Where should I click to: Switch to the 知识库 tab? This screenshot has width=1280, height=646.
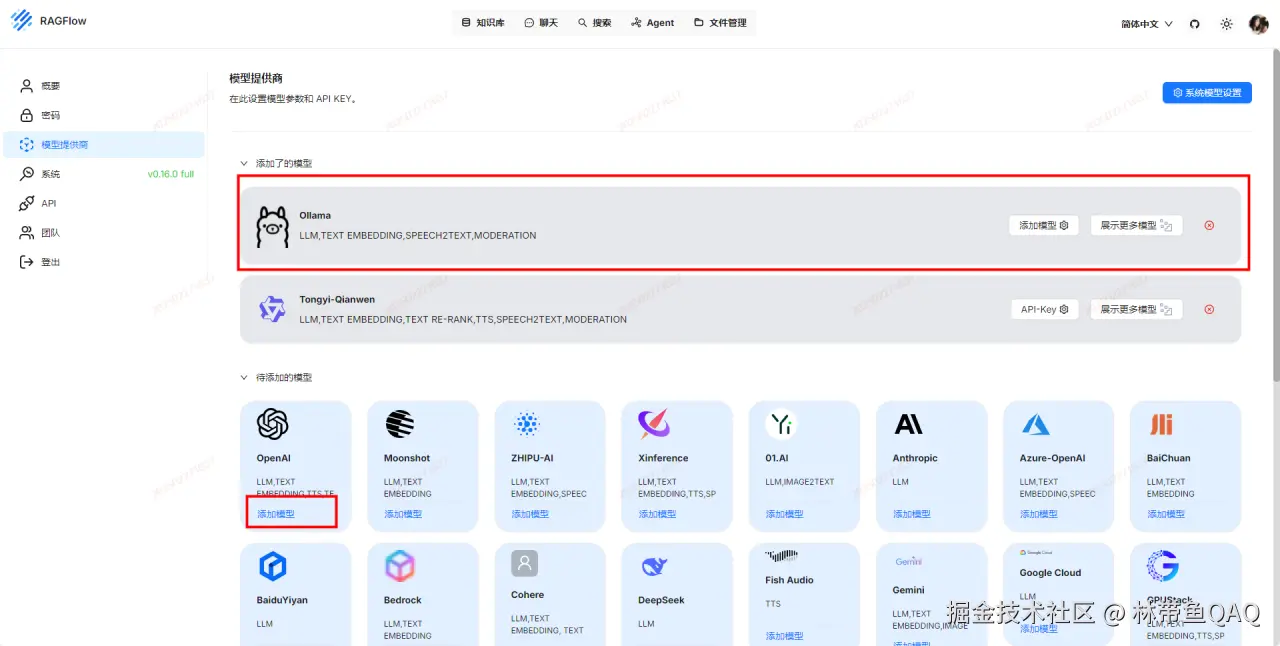click(x=483, y=22)
